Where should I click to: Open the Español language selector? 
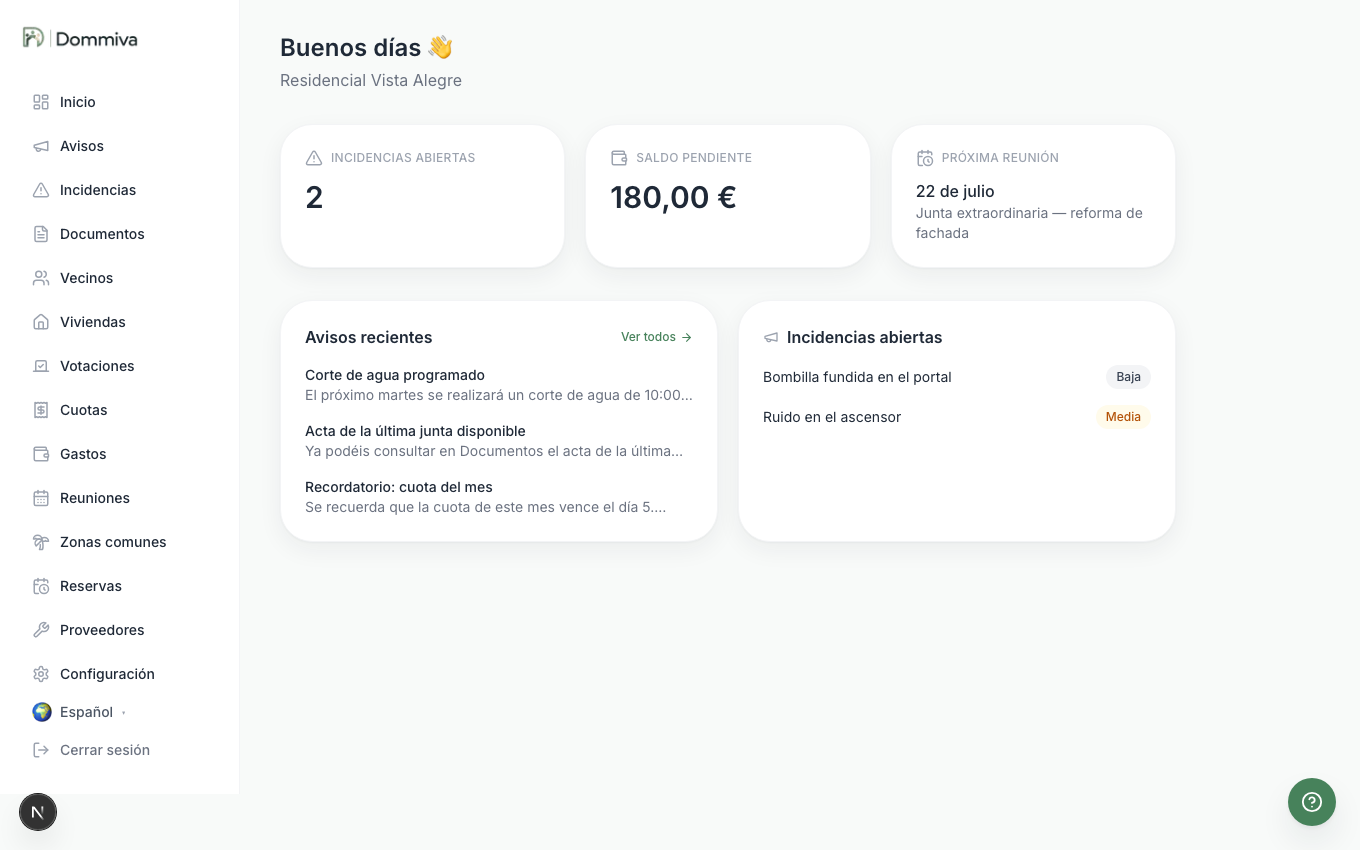click(86, 712)
